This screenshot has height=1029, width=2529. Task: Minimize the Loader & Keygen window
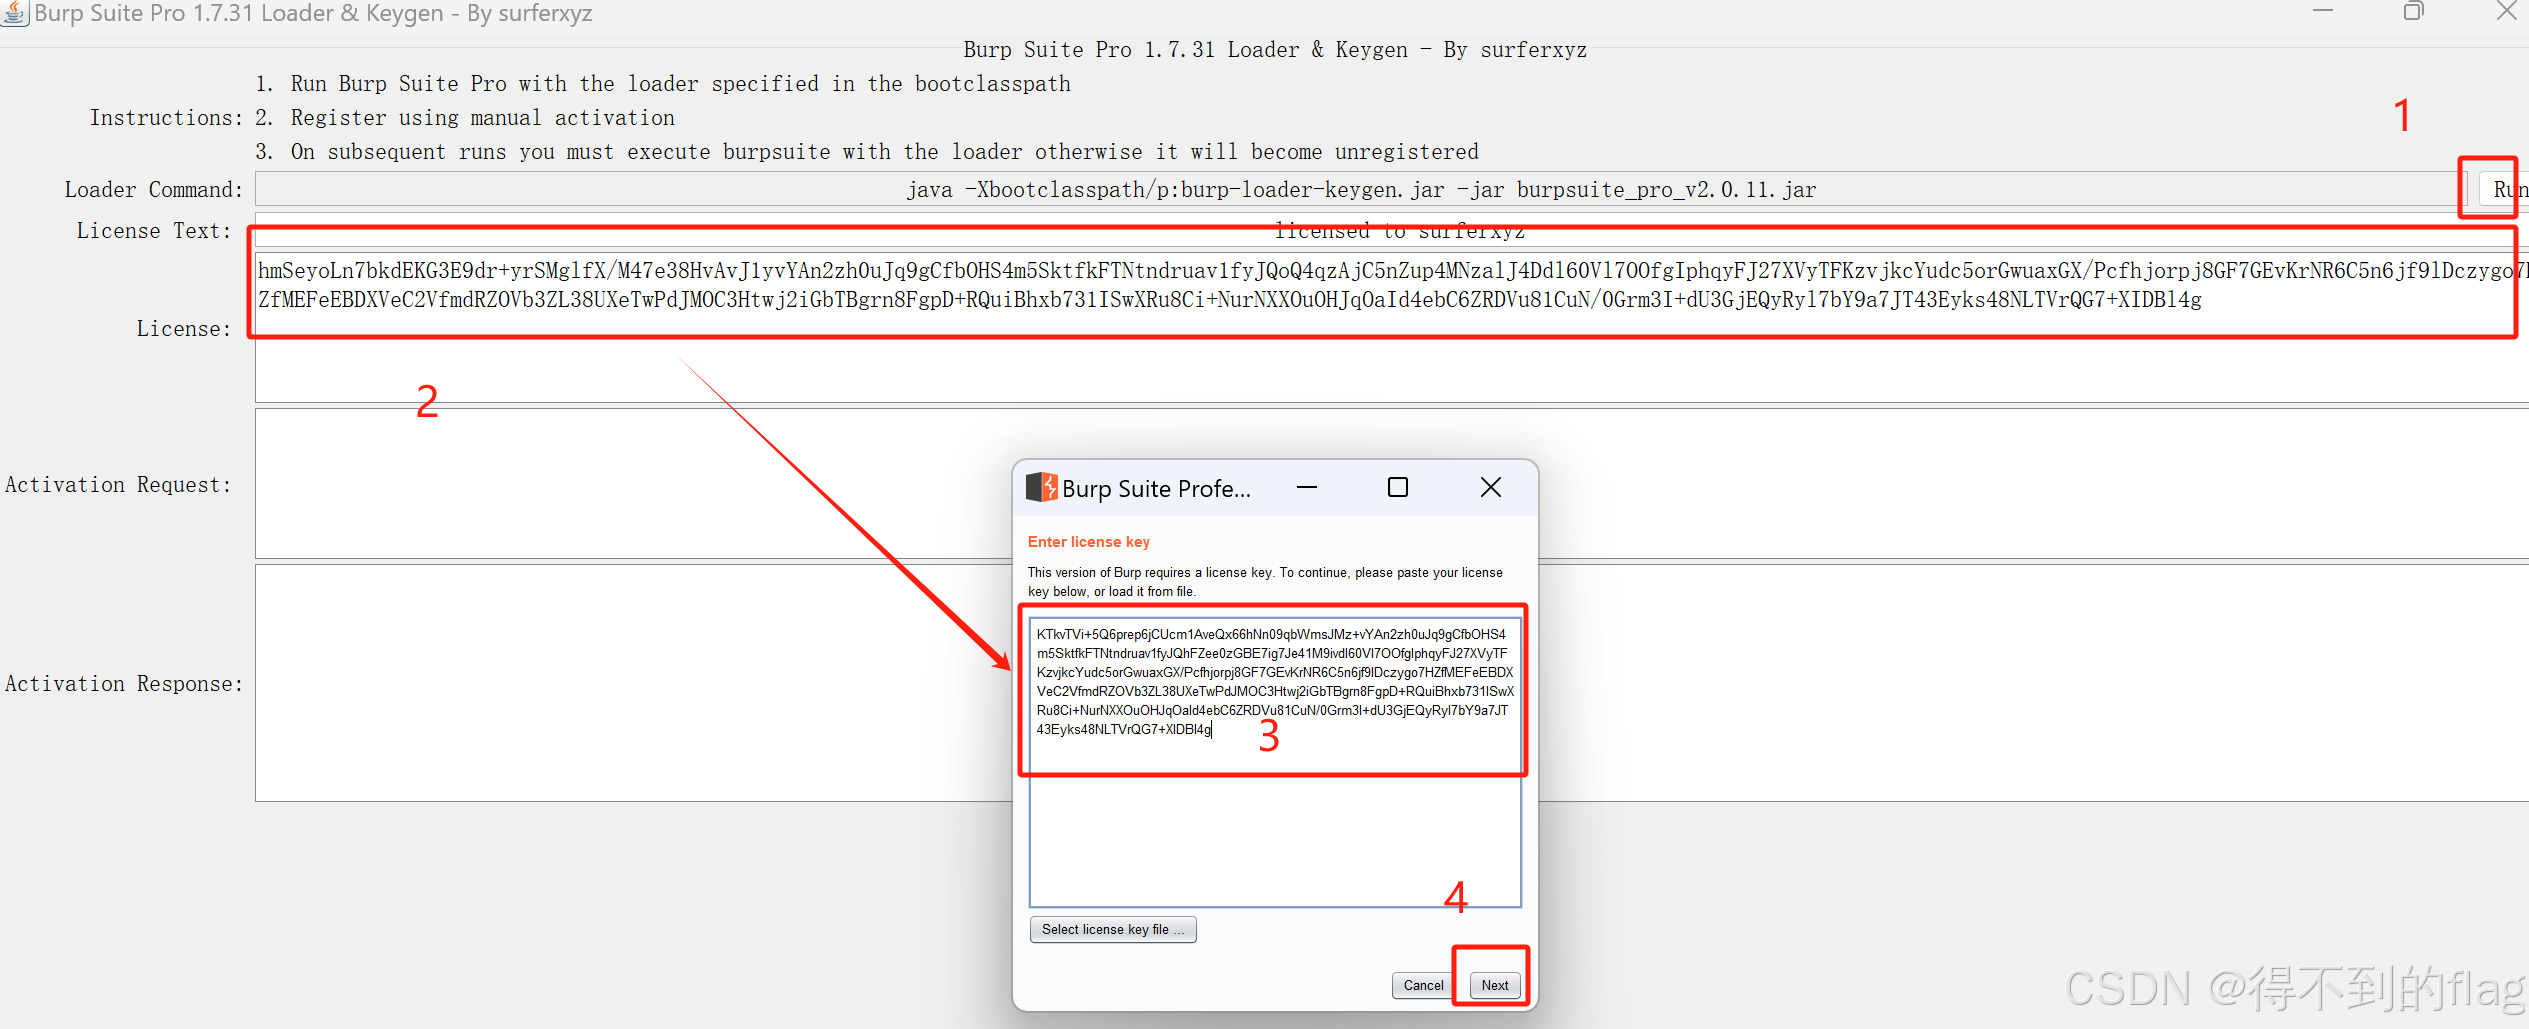click(2323, 11)
